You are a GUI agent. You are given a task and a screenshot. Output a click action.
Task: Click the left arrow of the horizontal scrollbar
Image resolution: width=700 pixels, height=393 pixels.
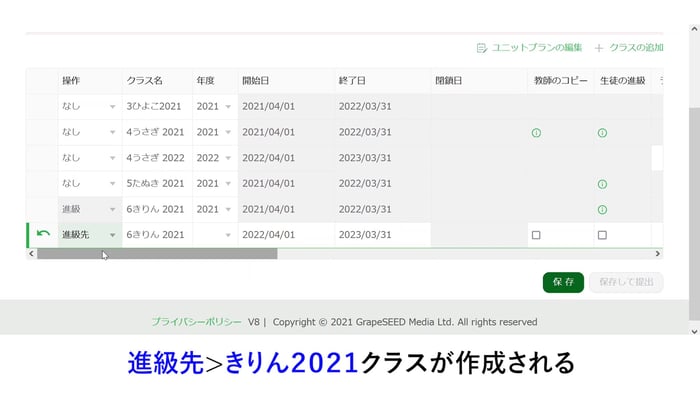tap(31, 254)
